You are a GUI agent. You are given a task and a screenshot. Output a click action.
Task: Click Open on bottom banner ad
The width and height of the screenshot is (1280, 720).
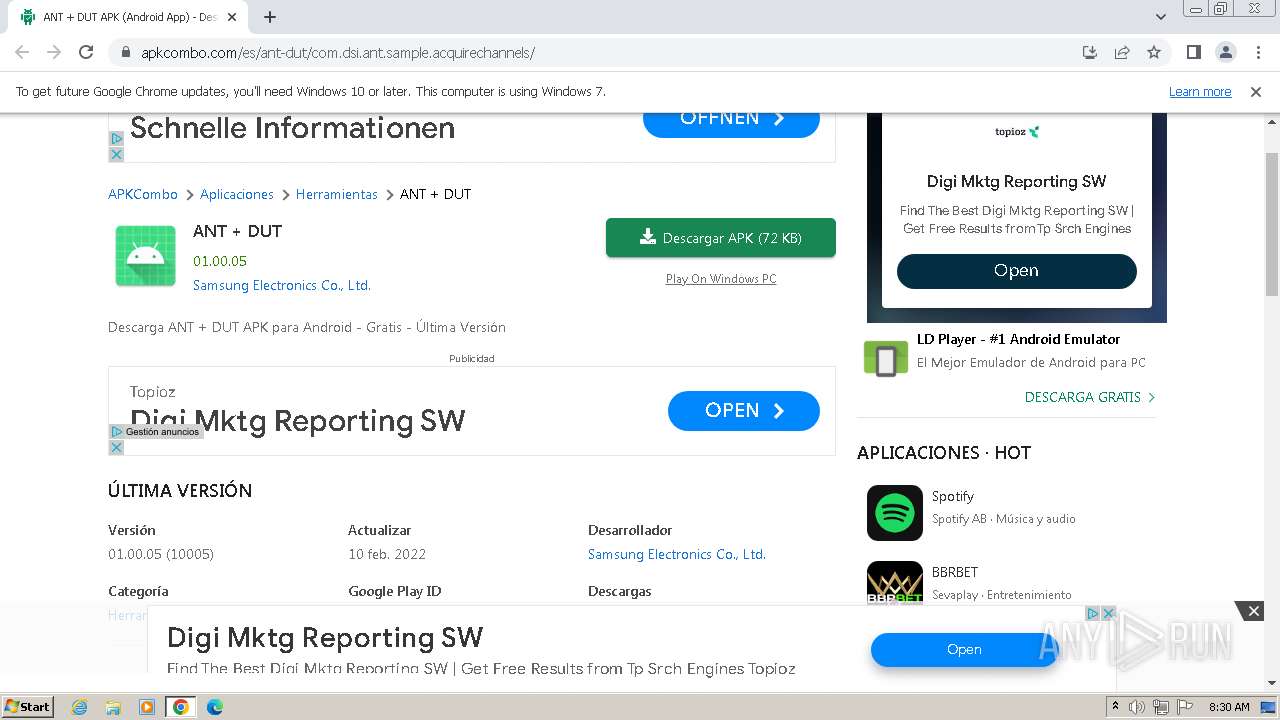[964, 650]
